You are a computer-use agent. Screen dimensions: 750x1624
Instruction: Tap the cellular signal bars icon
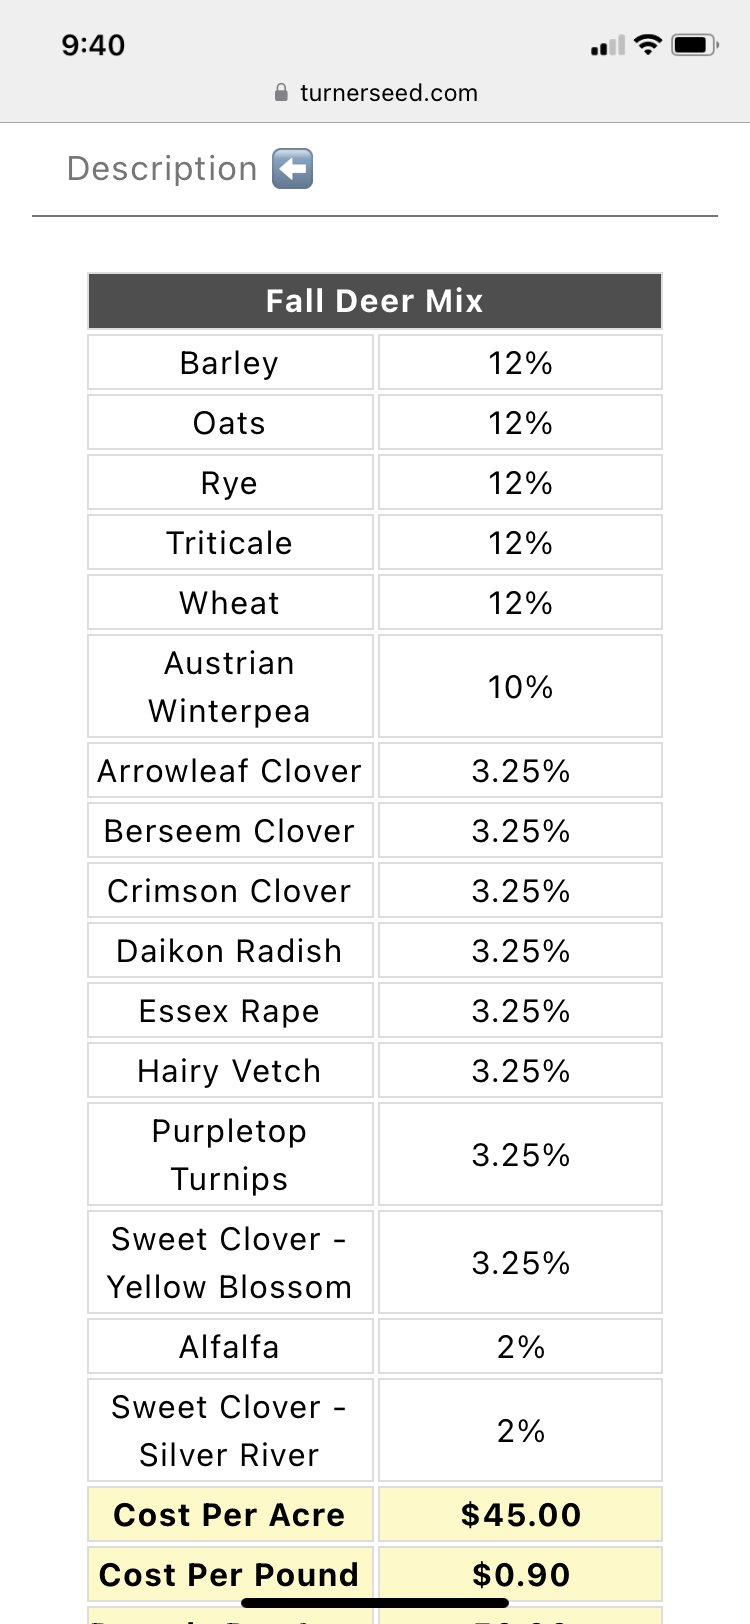pyautogui.click(x=607, y=46)
